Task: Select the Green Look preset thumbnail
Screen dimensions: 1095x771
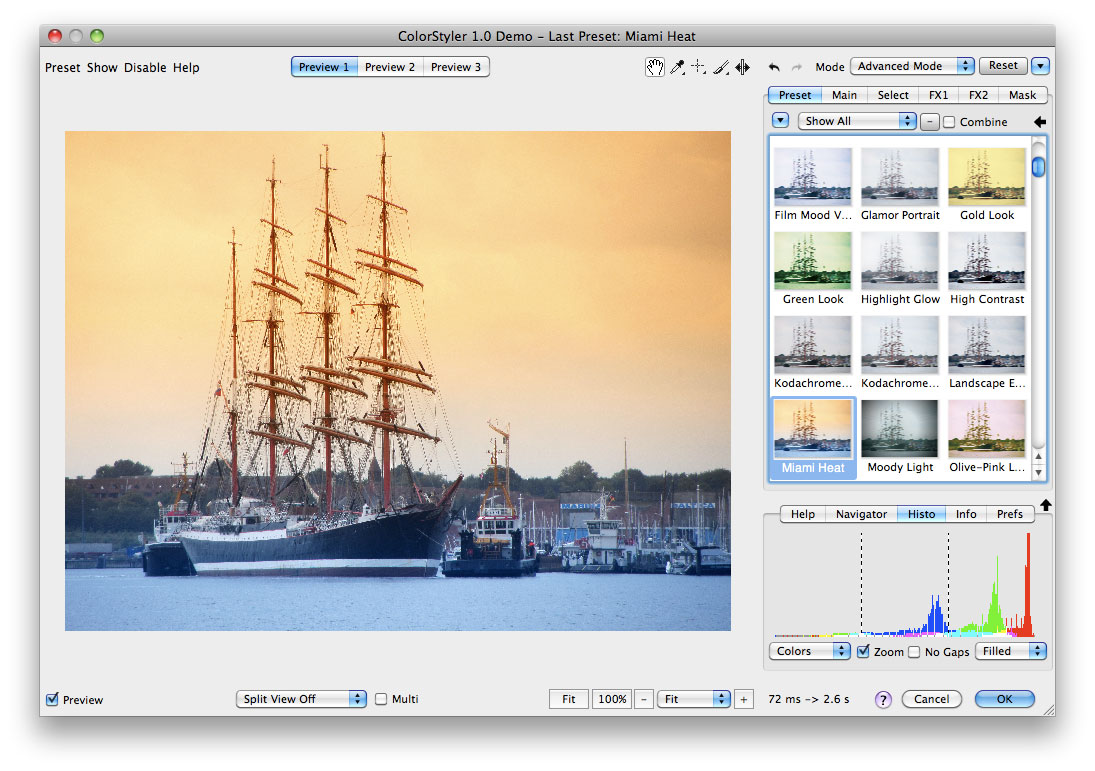Action: tap(813, 260)
